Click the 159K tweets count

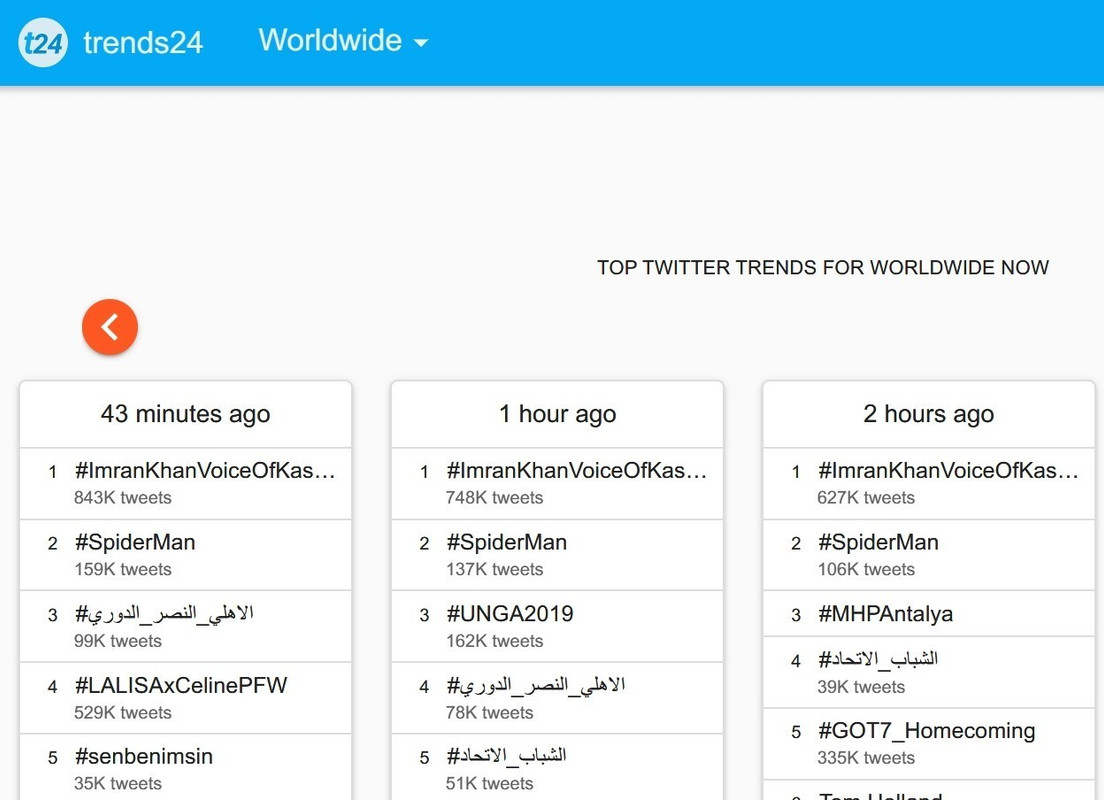coord(123,569)
